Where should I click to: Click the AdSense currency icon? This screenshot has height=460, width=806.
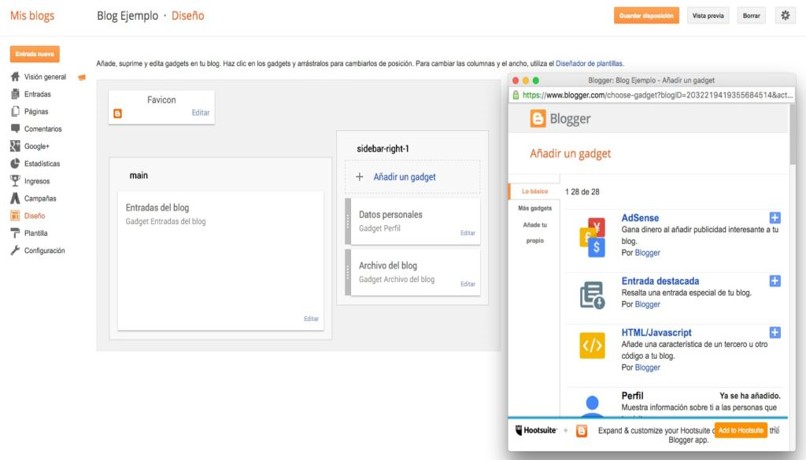pyautogui.click(x=592, y=237)
